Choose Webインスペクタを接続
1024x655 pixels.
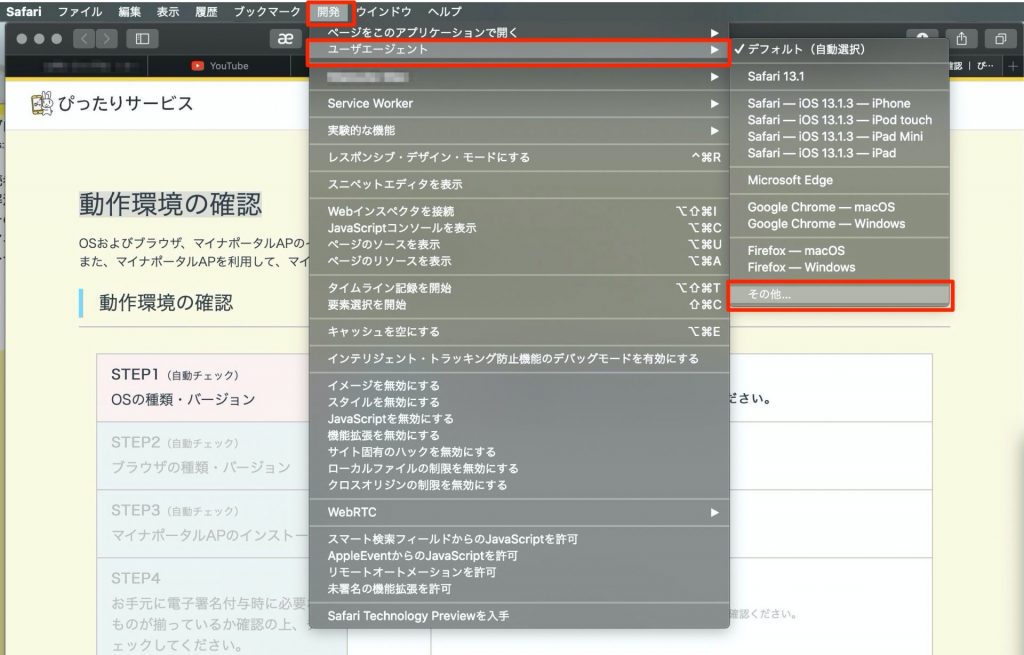[x=519, y=211]
